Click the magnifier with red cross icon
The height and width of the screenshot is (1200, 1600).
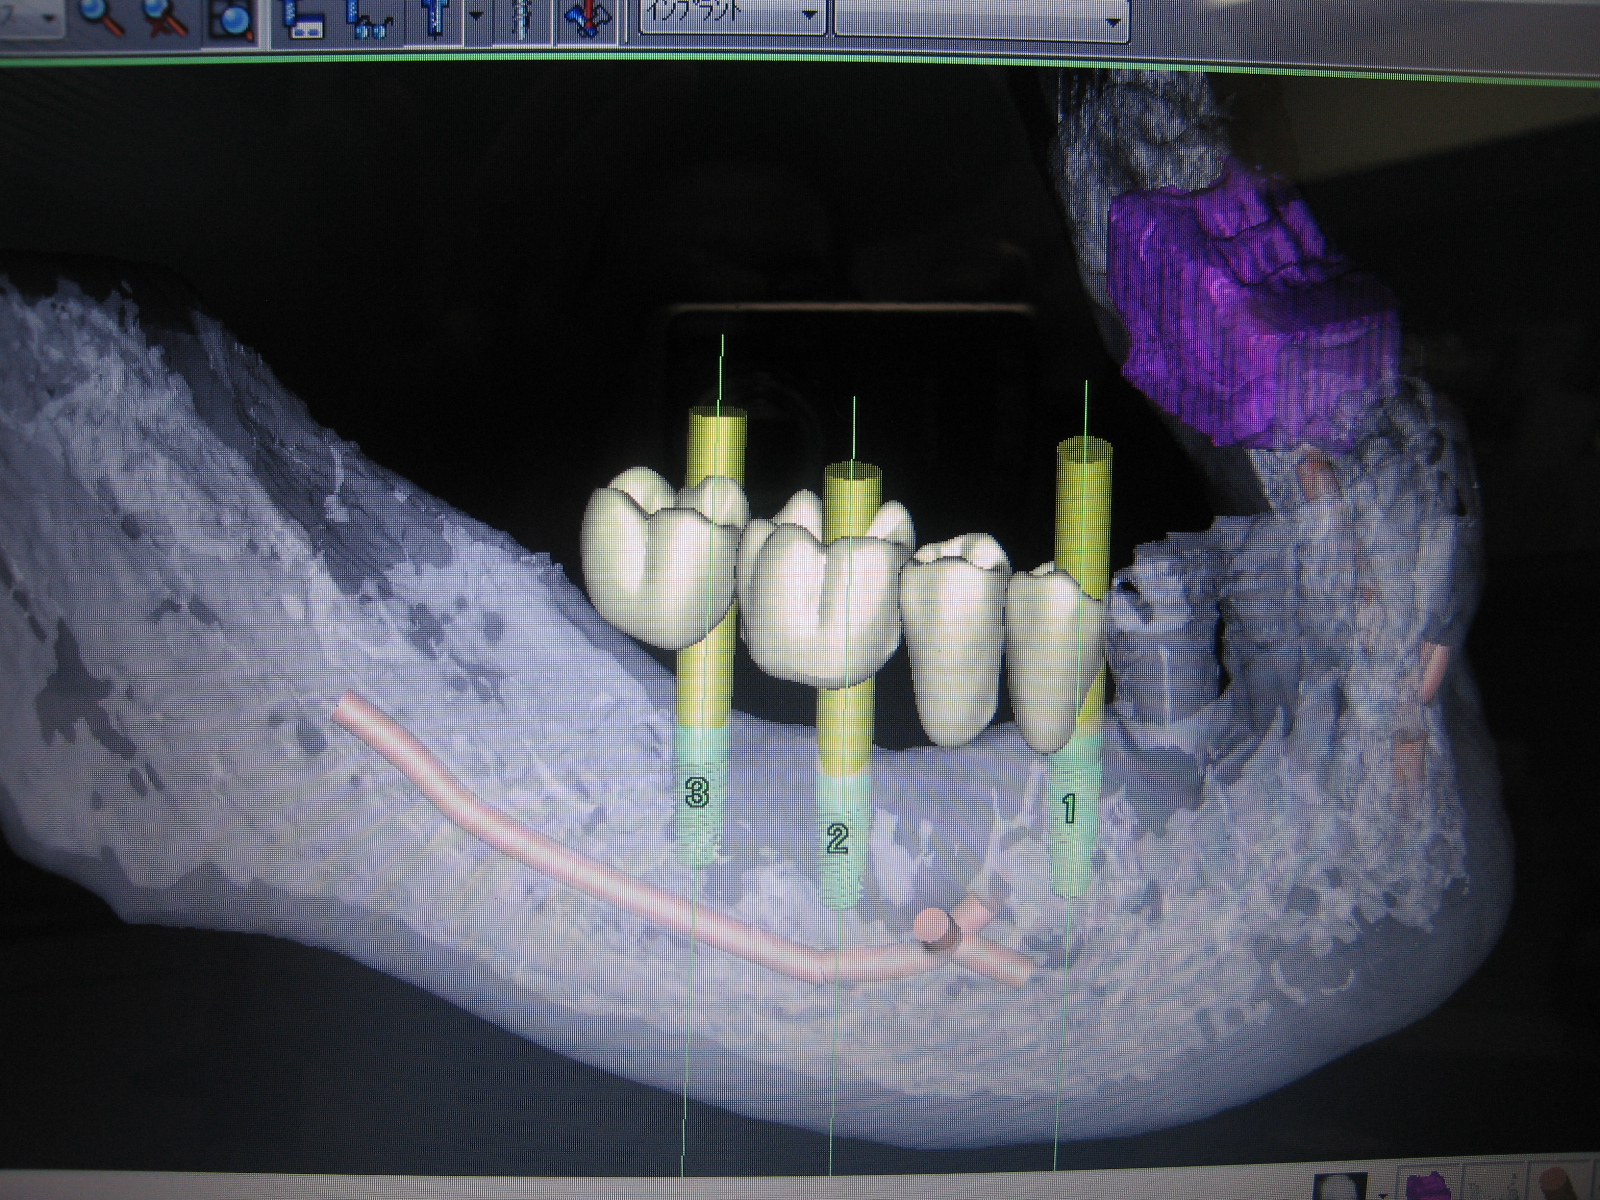[165, 18]
